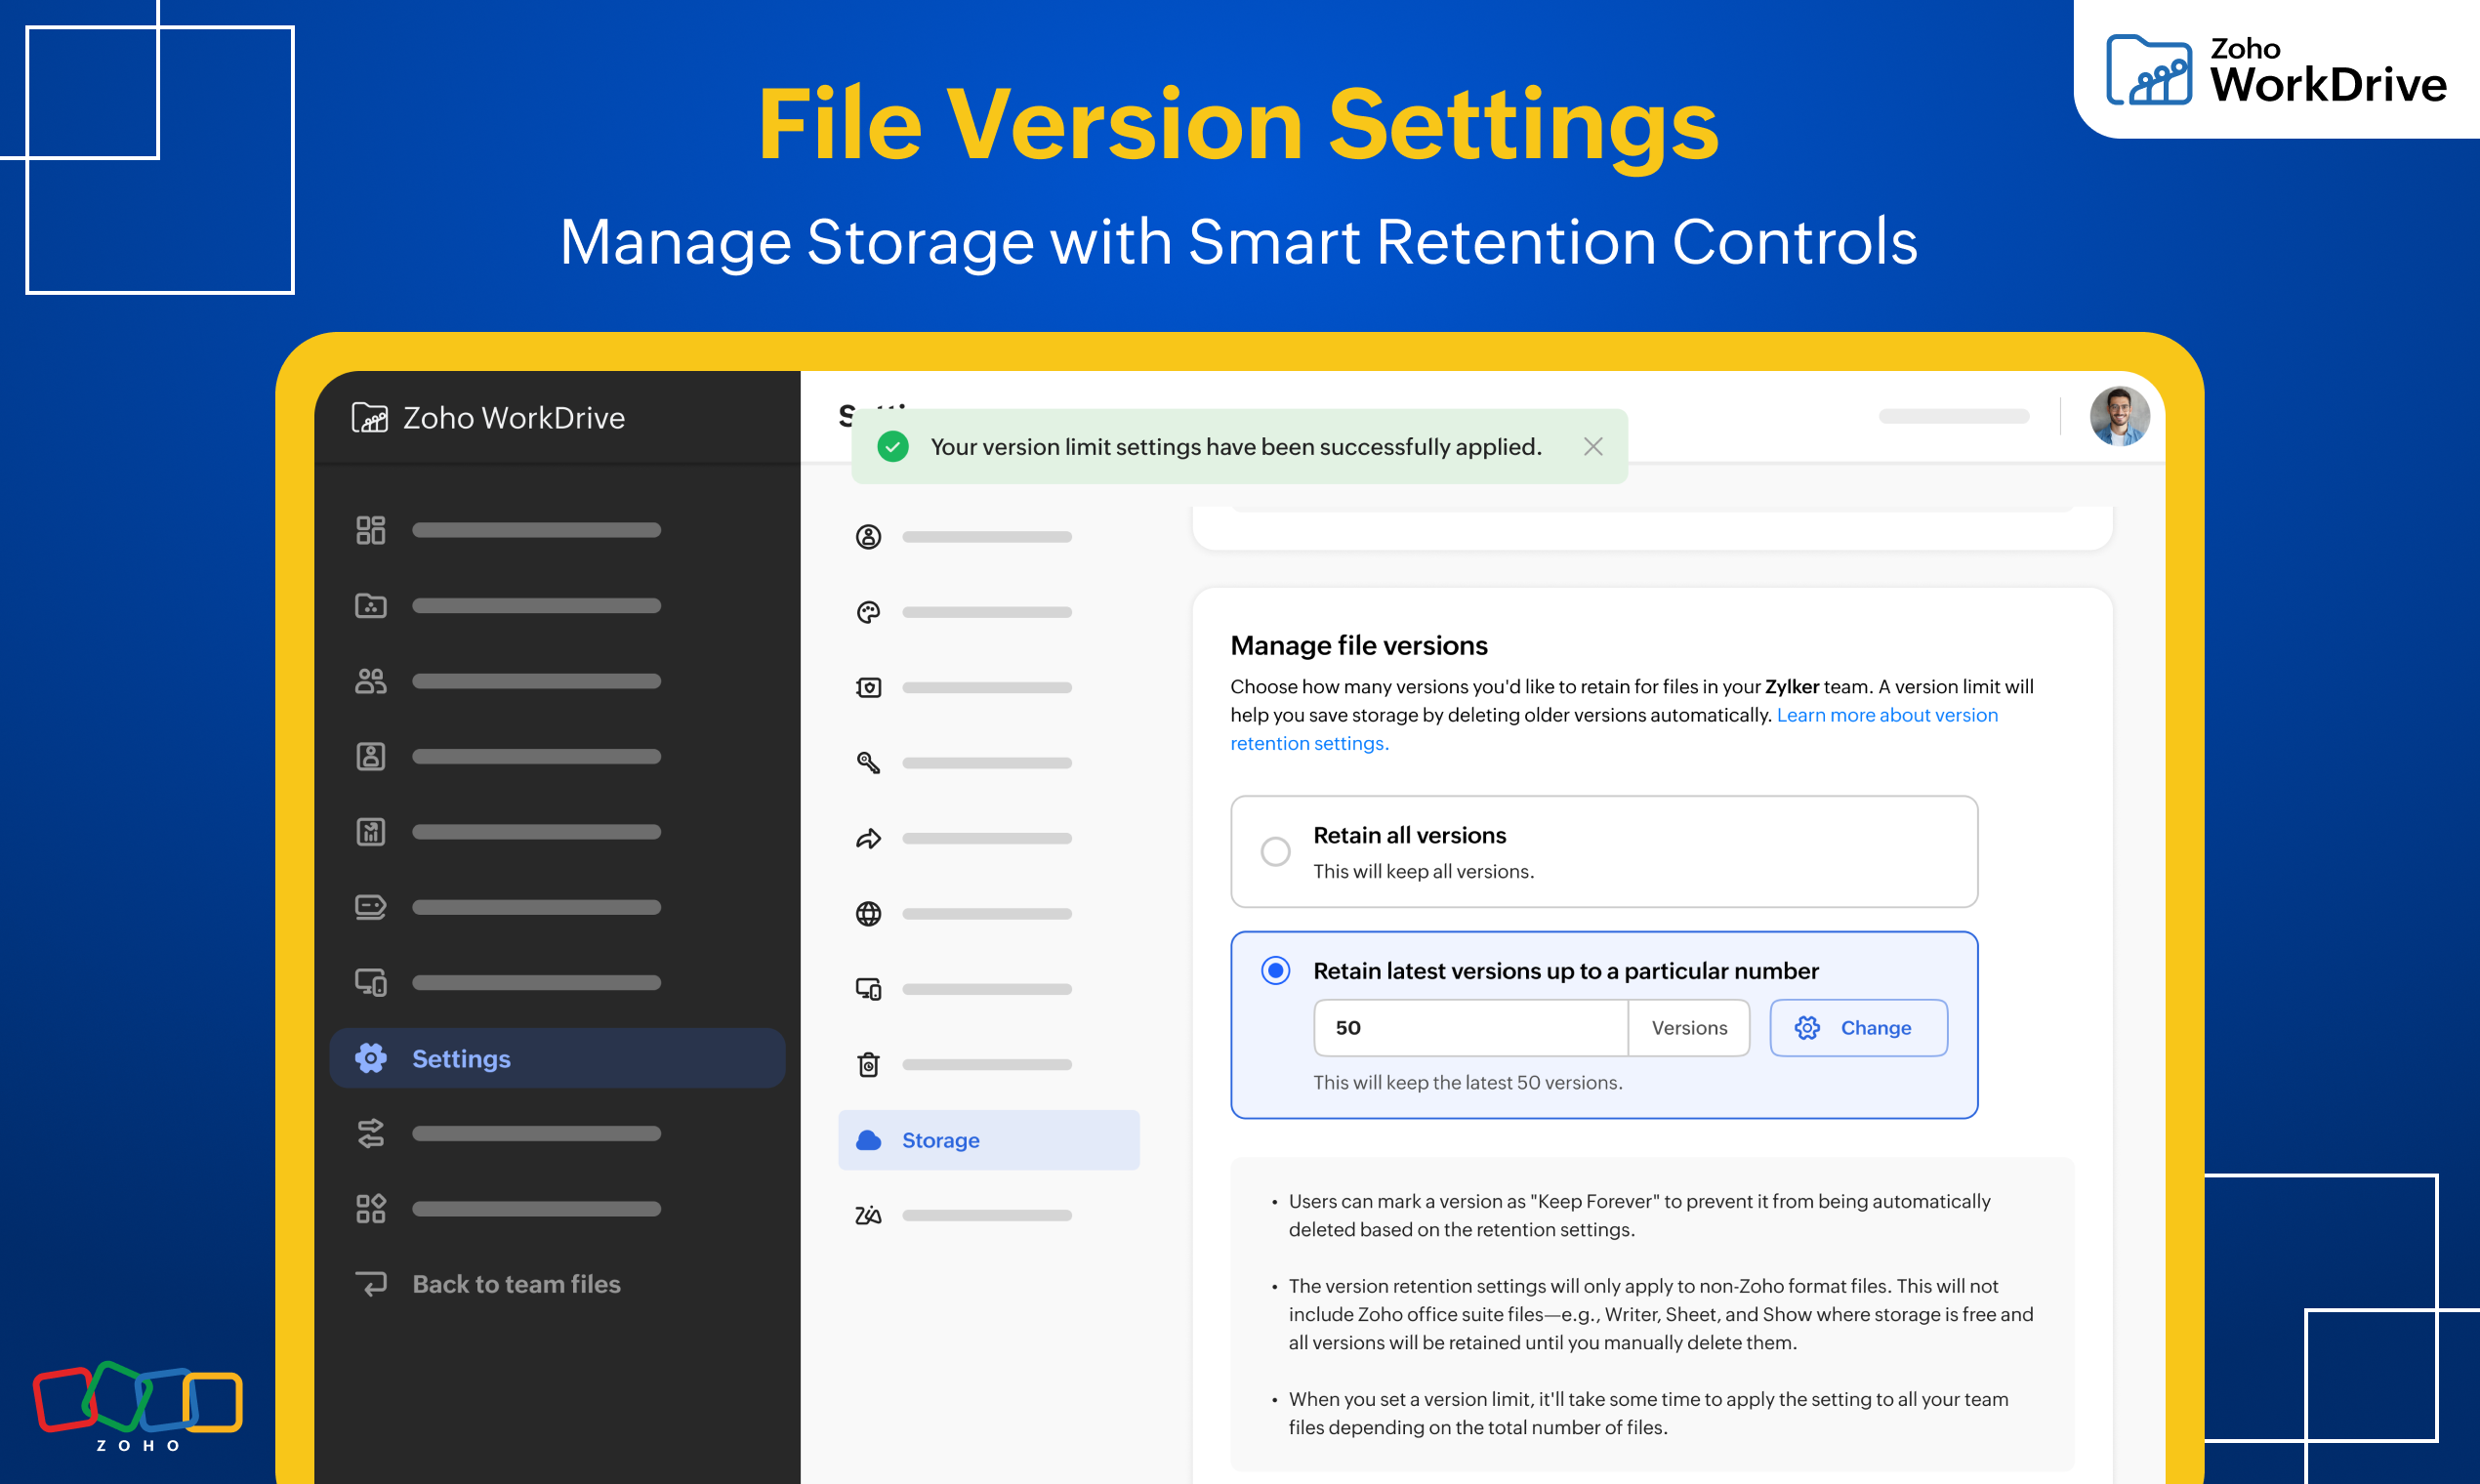
Task: Open Learn more about version retention link
Action: click(x=1886, y=716)
